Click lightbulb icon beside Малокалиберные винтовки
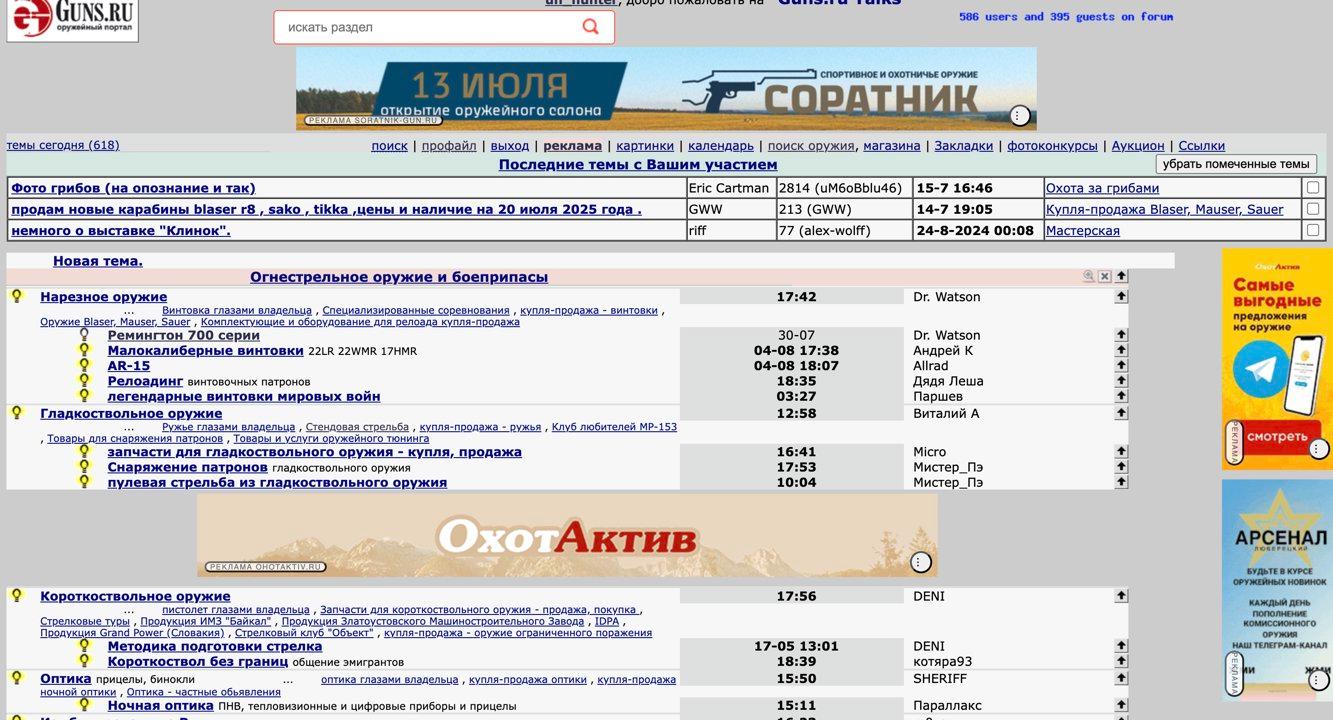This screenshot has width=1333, height=720. click(84, 350)
